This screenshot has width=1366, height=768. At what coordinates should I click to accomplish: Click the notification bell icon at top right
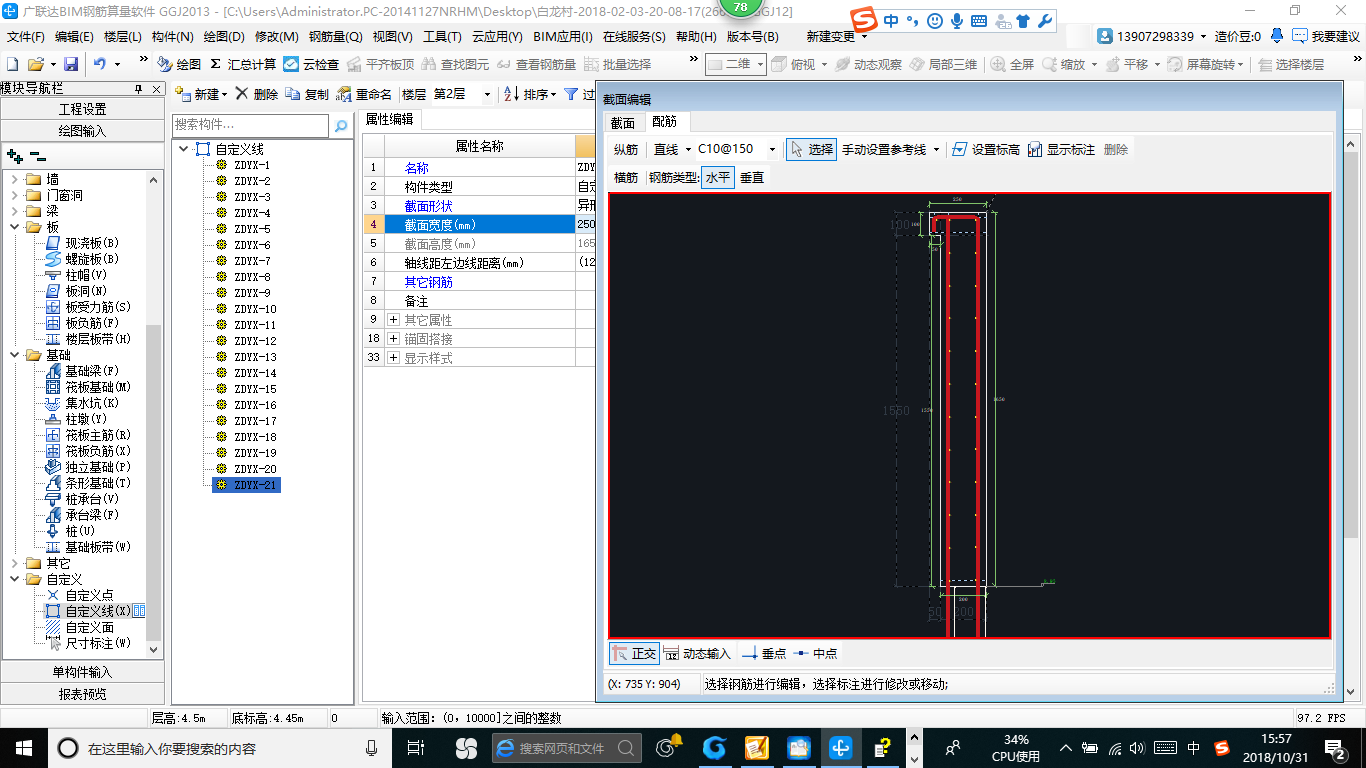(1277, 36)
